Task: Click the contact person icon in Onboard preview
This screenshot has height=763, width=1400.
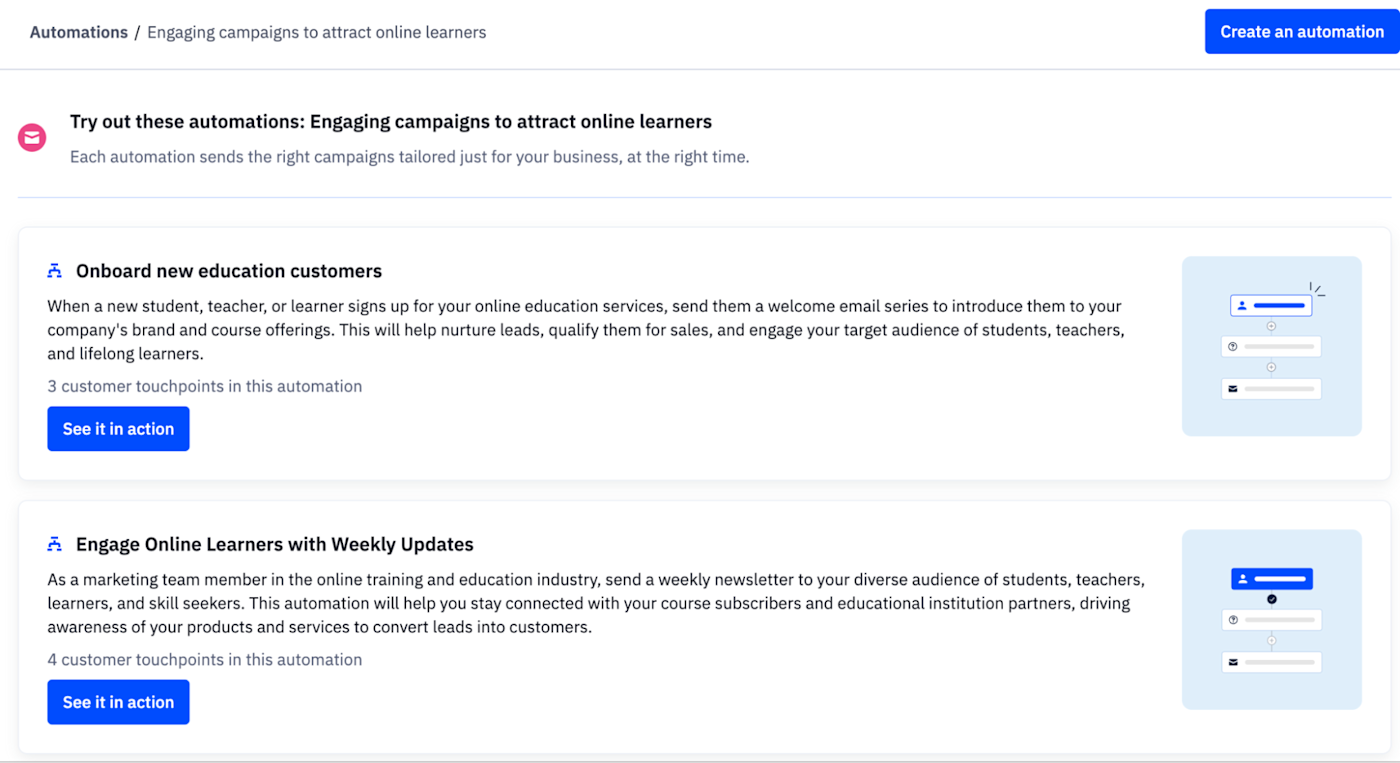Action: point(1242,305)
